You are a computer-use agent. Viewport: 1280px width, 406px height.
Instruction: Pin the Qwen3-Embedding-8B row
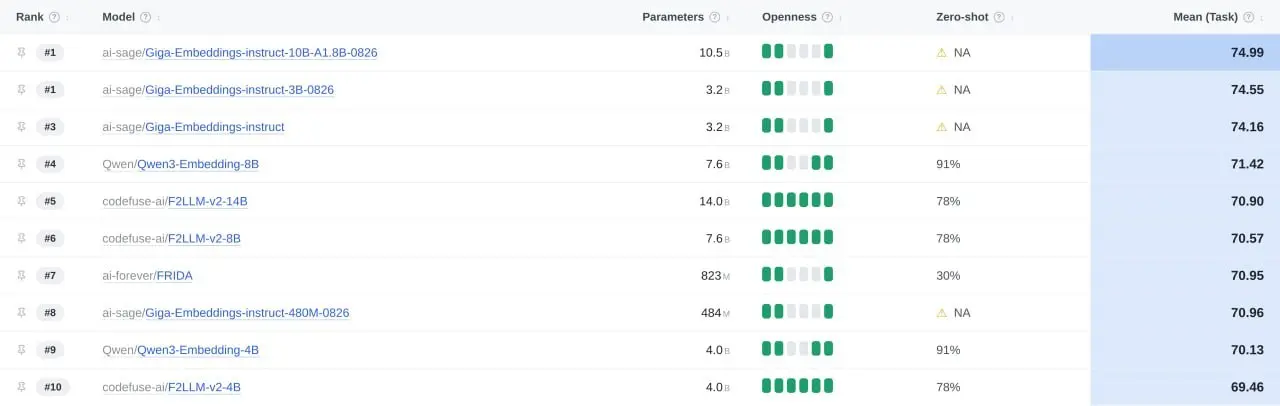[21, 163]
